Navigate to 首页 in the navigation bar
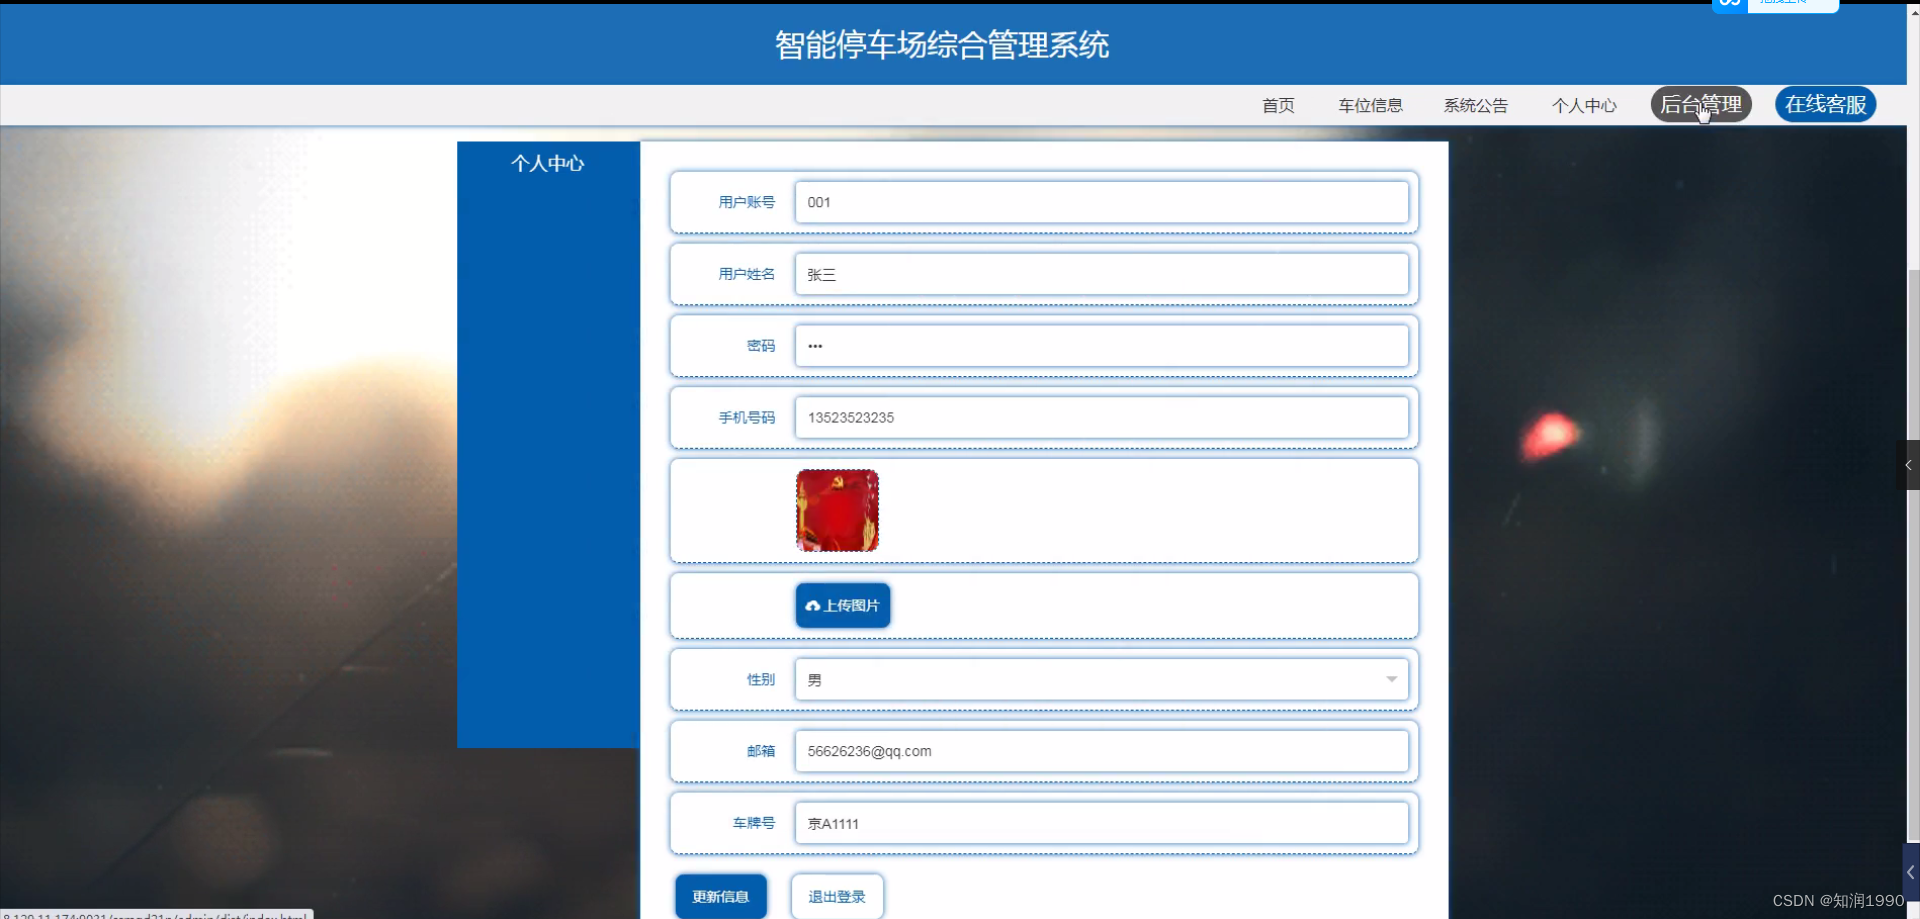Screen dimensions: 1920x919 coord(1277,105)
